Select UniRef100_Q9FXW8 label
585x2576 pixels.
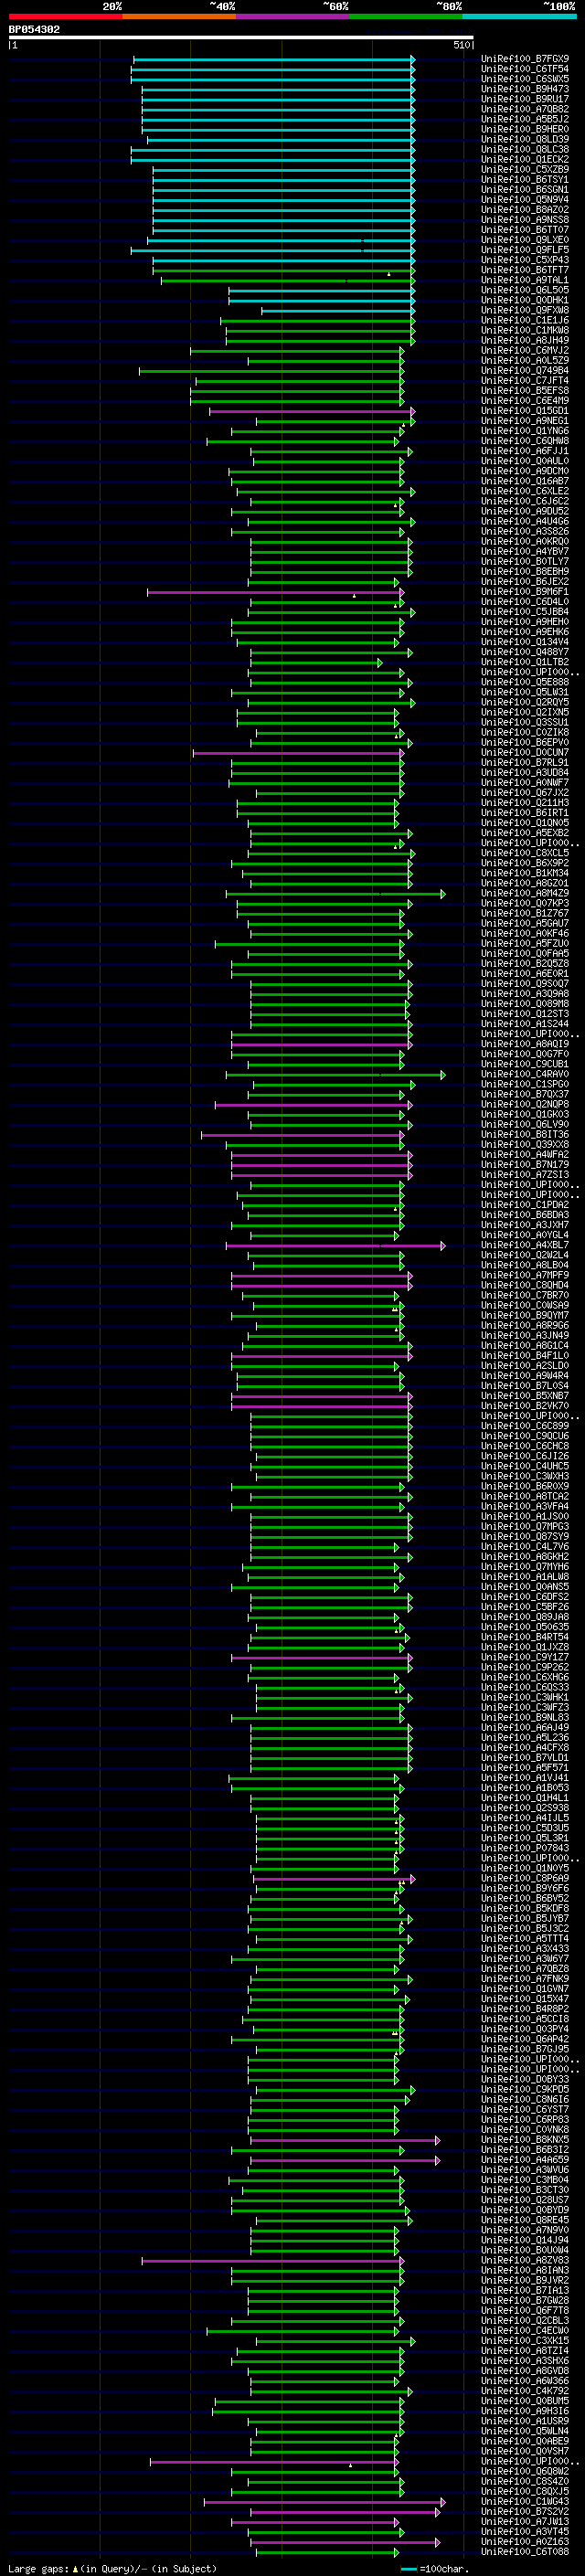pos(525,310)
